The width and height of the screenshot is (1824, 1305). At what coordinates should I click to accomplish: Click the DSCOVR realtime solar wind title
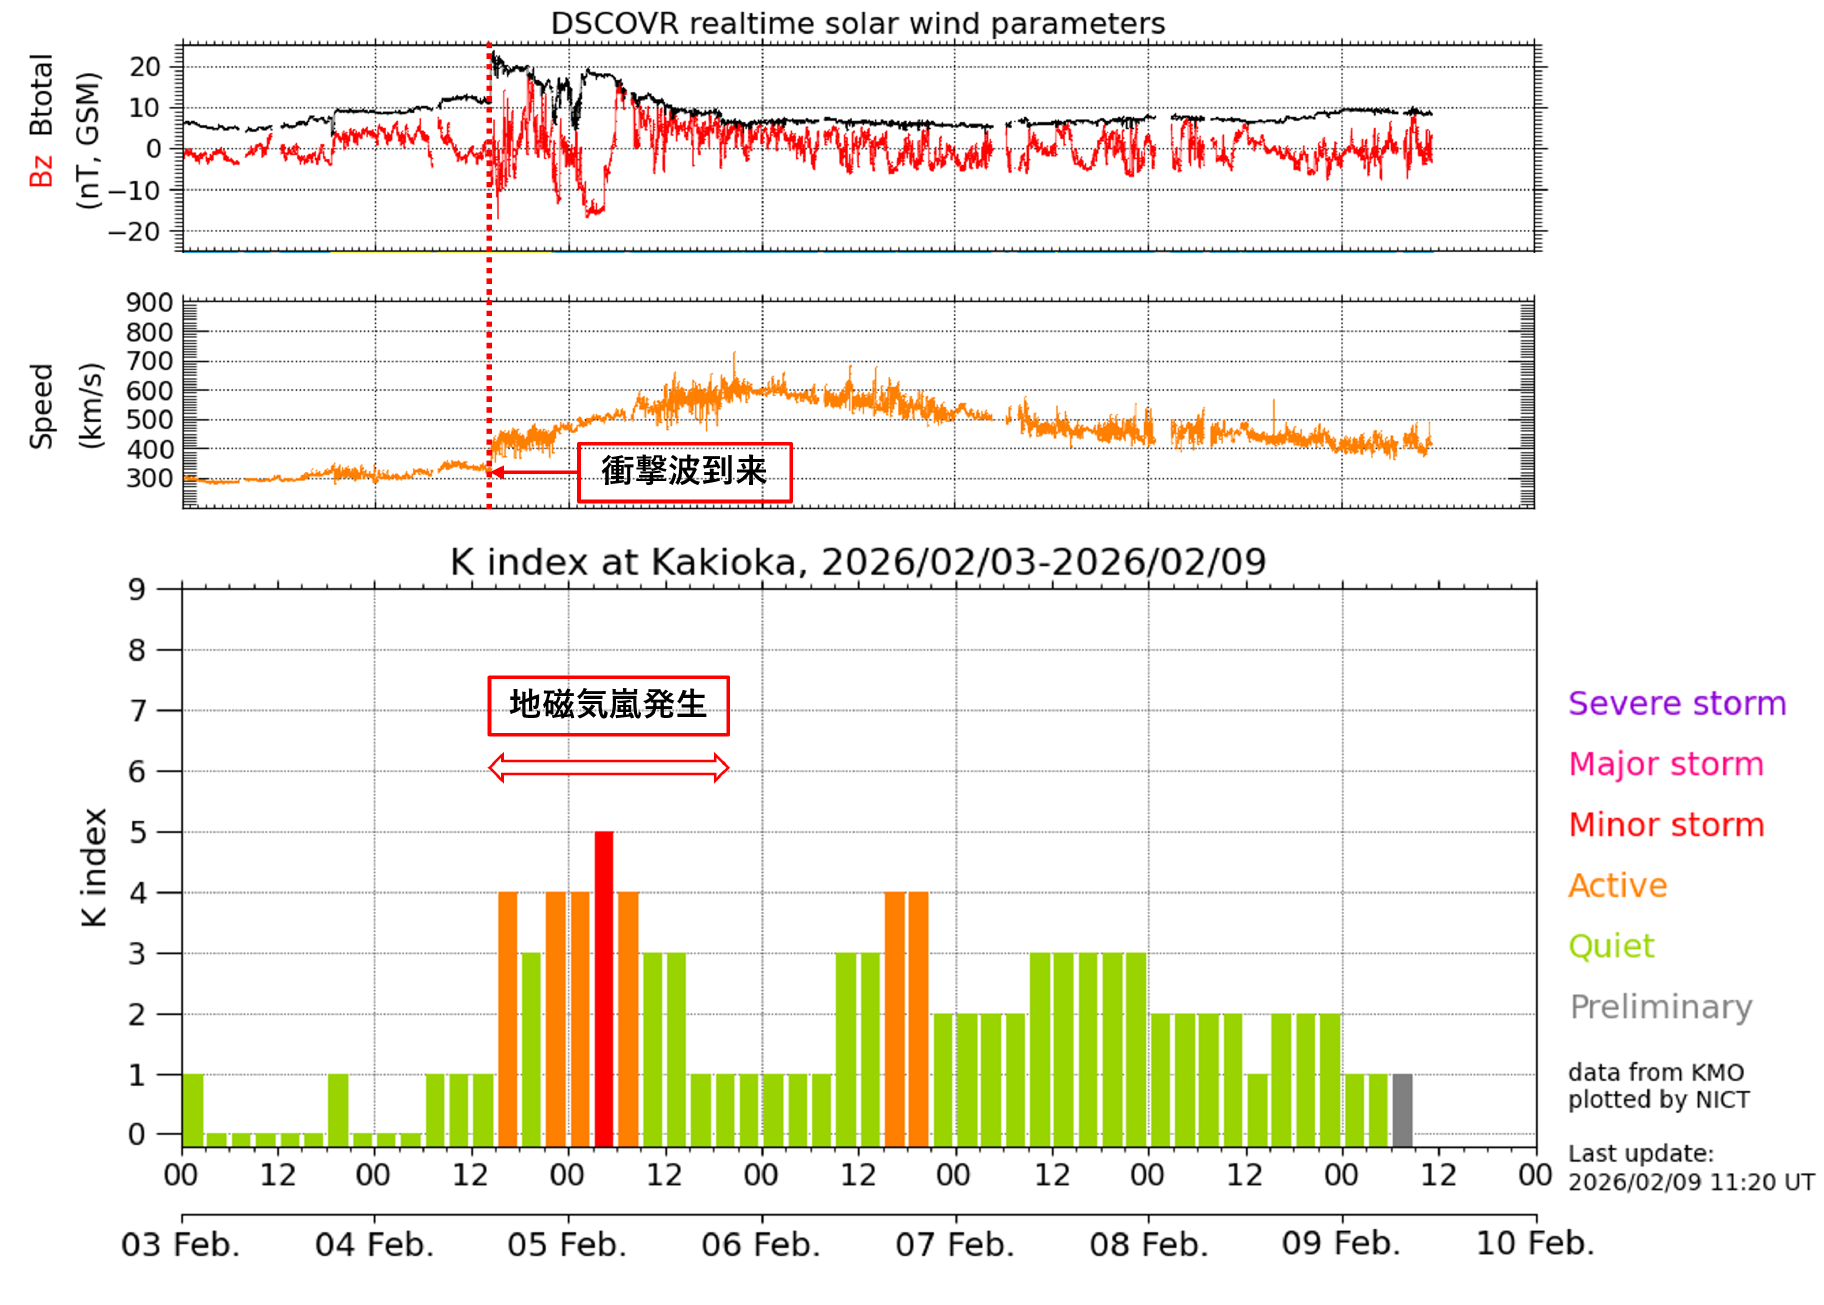click(x=858, y=23)
